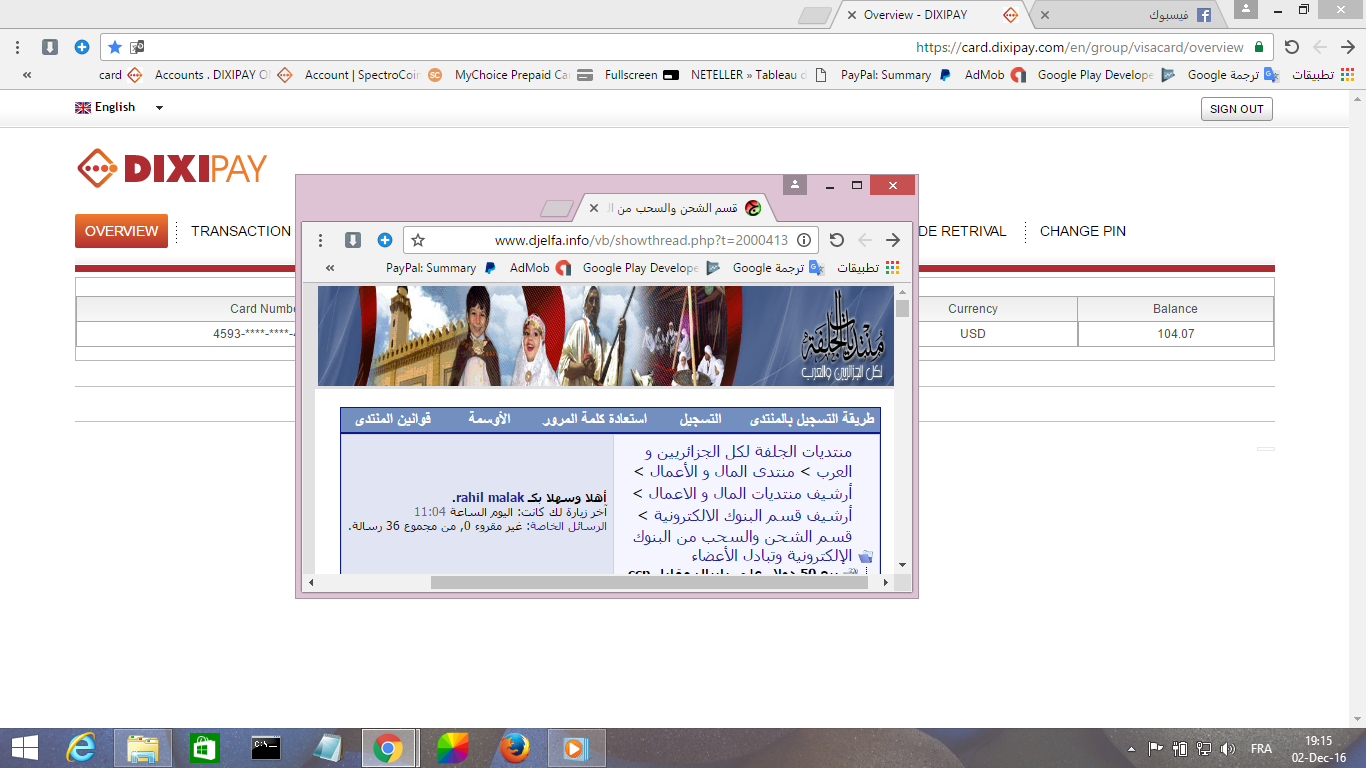Click forward arrow in djelfa window toolbar
This screenshot has width=1366, height=768.
893,240
